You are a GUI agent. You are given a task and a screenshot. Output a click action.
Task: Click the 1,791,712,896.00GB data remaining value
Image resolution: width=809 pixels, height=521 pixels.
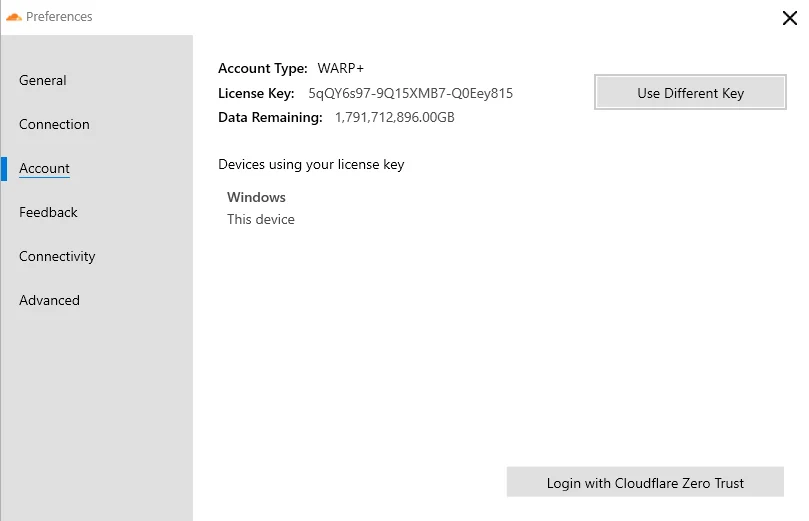[x=395, y=118]
